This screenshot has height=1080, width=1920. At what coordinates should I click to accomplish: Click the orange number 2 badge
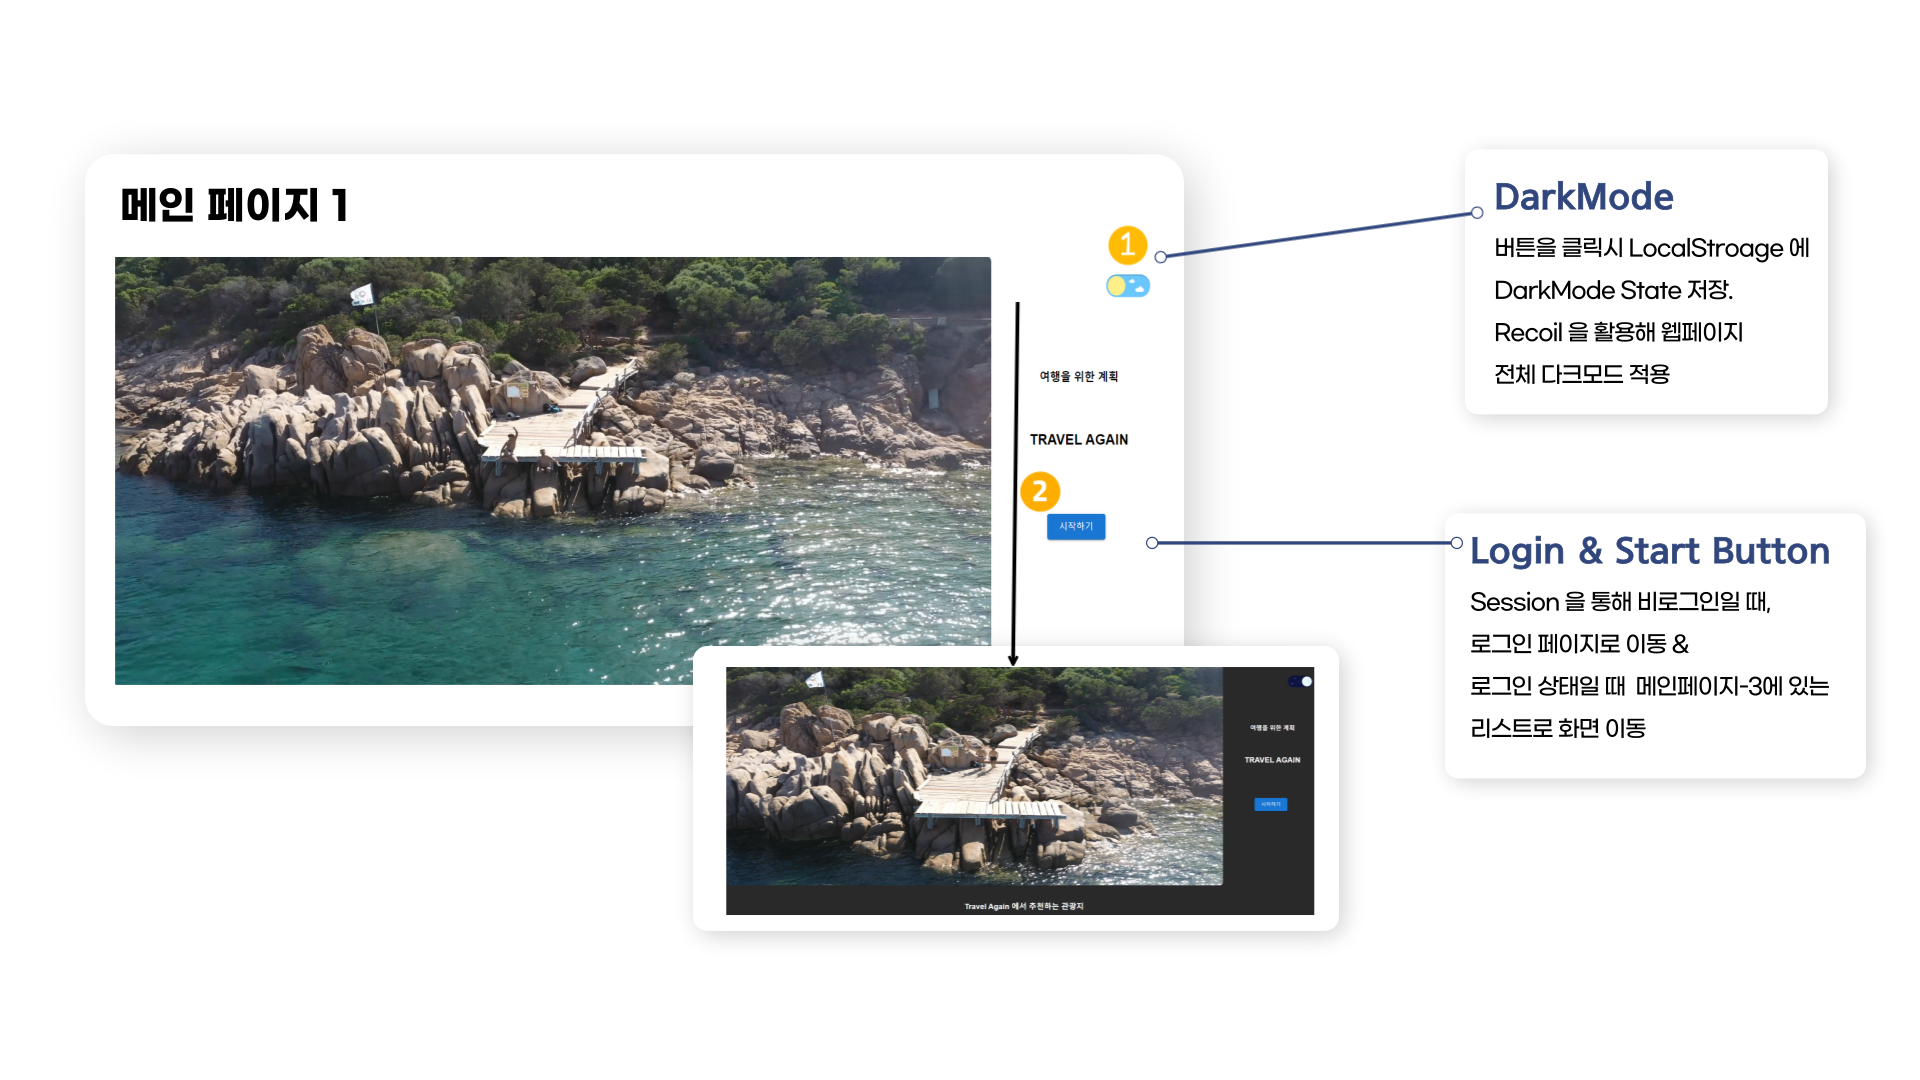[1040, 491]
